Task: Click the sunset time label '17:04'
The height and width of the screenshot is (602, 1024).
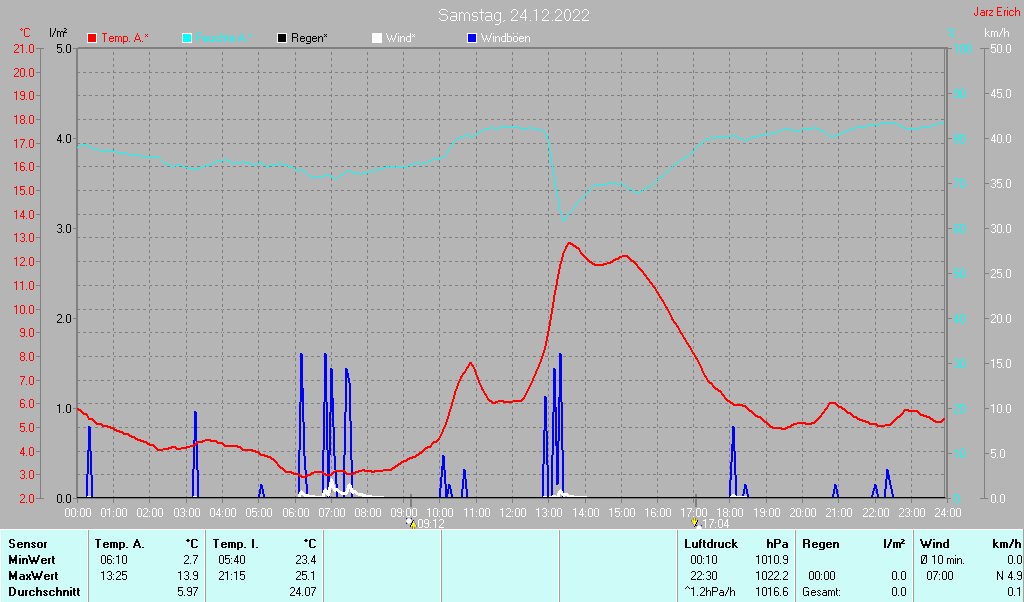Action: coord(715,524)
